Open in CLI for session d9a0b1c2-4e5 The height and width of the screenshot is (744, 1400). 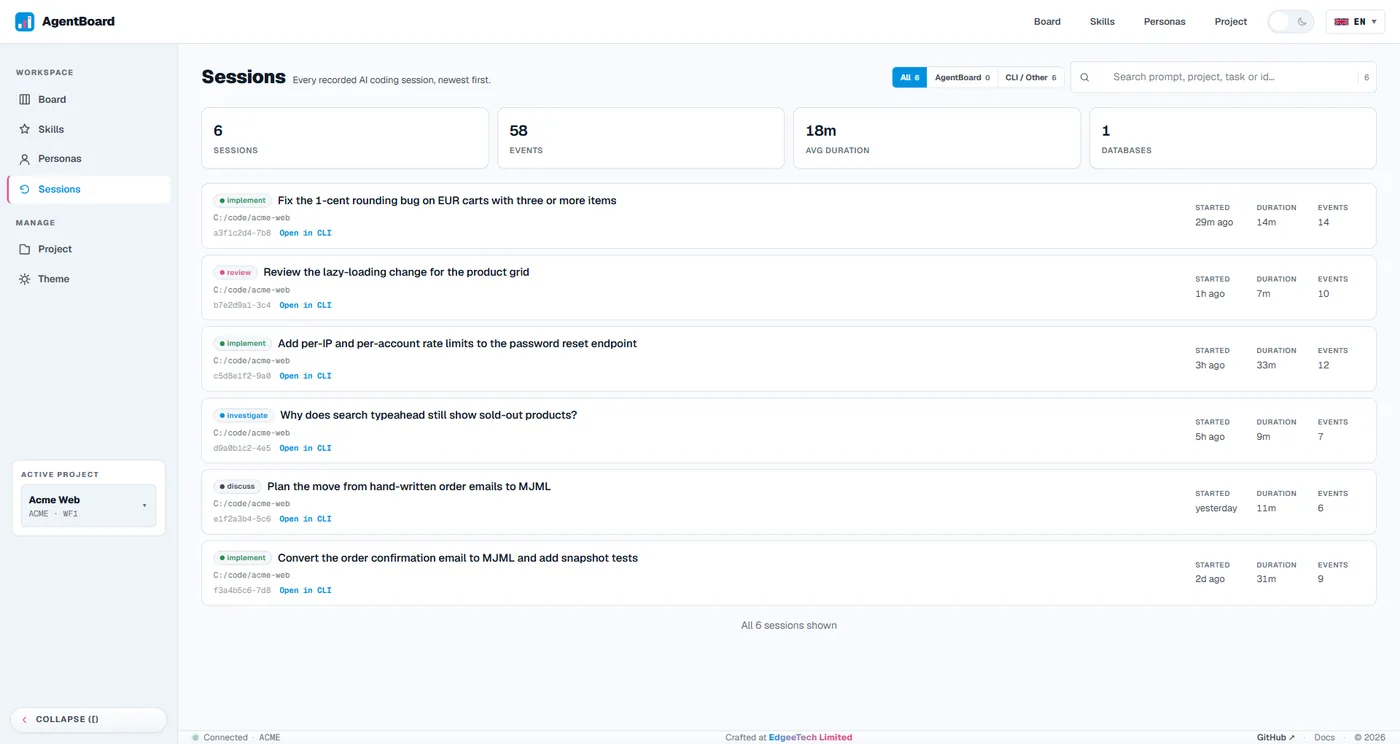(x=305, y=448)
